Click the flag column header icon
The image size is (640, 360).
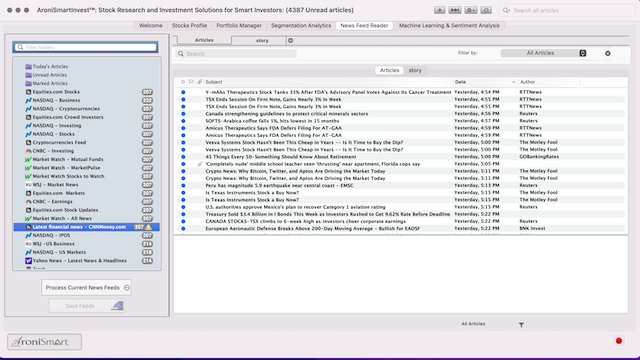point(191,82)
